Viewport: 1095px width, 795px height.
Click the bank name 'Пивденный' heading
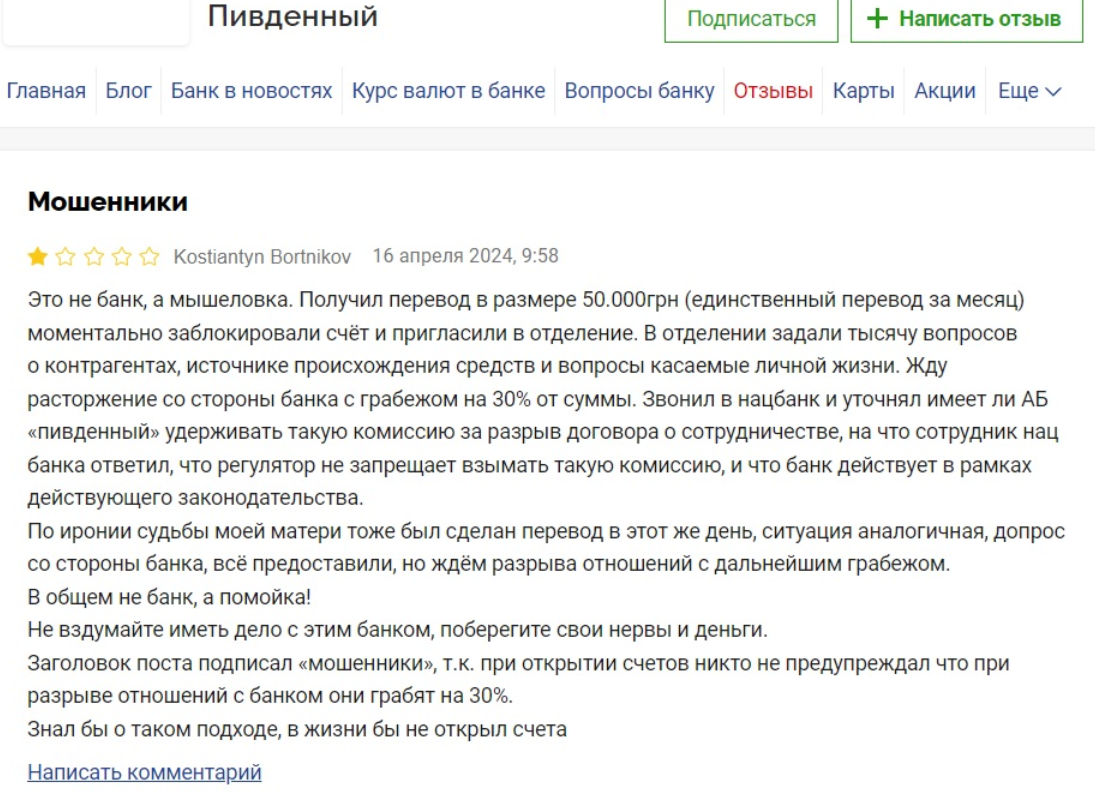click(x=293, y=16)
